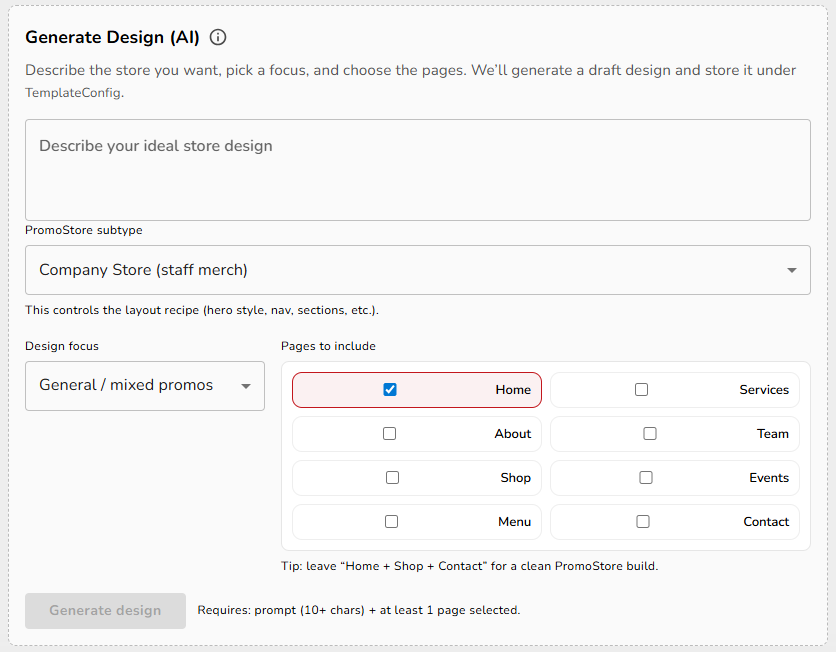The image size is (836, 652).
Task: Click the info icon beside Generate Design (AI)
Action: click(x=218, y=38)
